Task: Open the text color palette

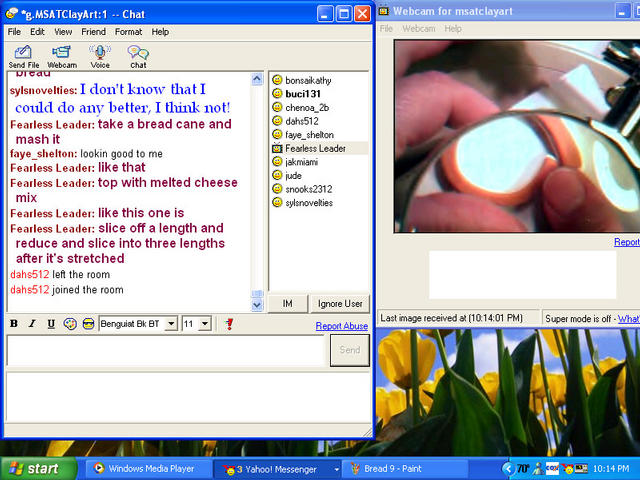Action: [x=70, y=324]
